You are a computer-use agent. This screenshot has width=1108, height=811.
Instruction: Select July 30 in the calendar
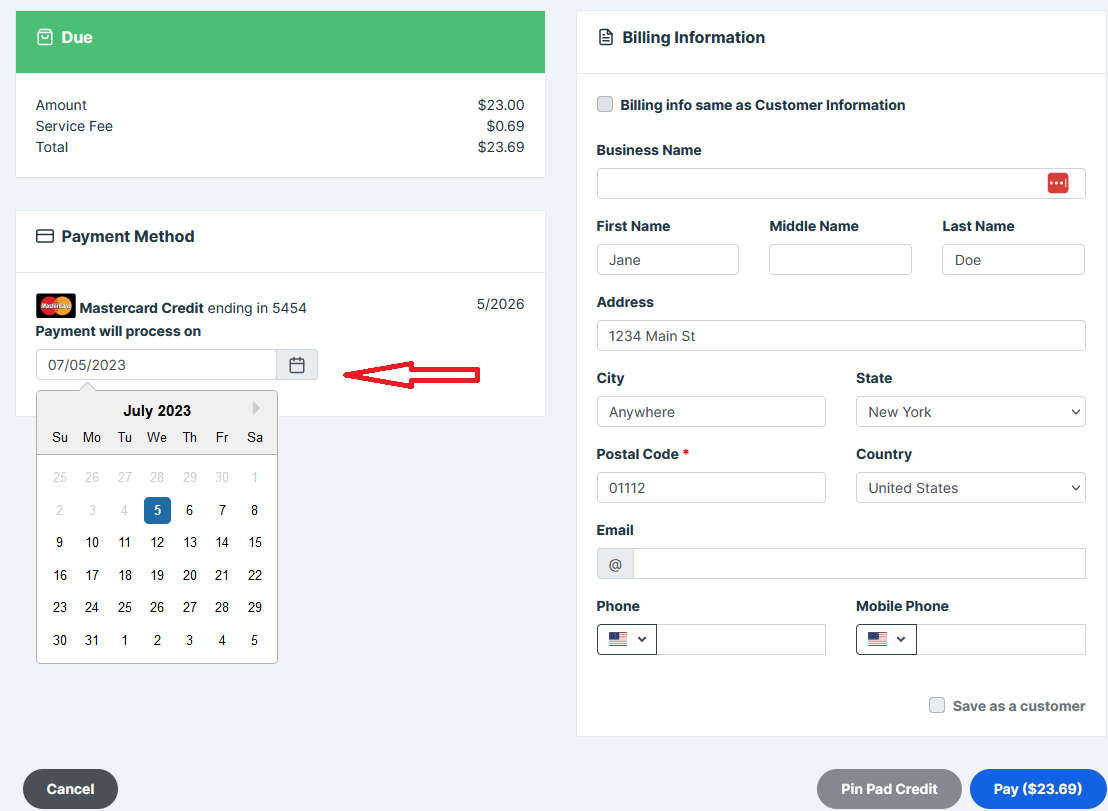tap(60, 640)
